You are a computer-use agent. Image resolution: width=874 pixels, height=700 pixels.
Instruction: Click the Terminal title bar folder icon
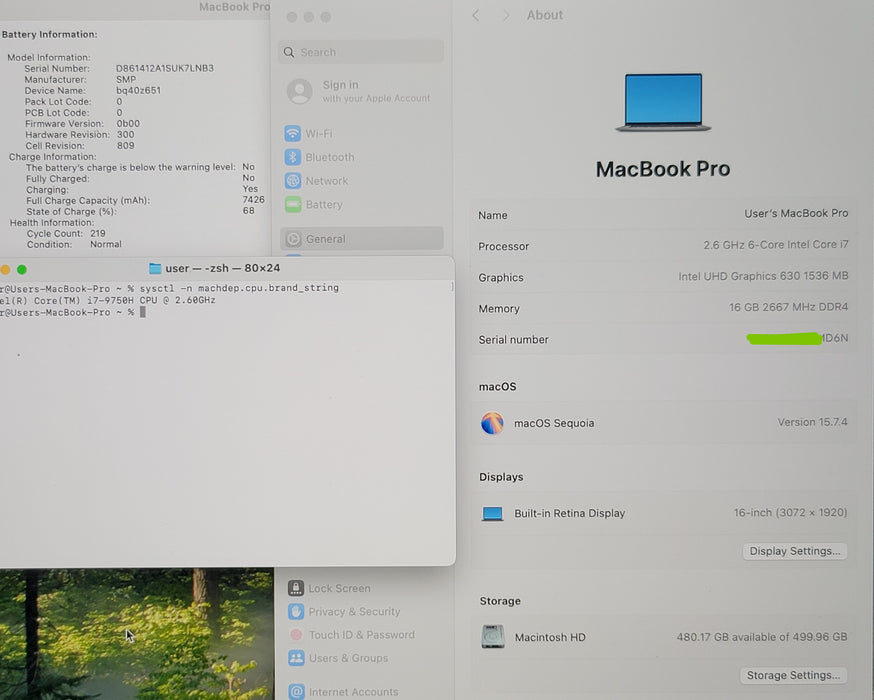(x=155, y=269)
